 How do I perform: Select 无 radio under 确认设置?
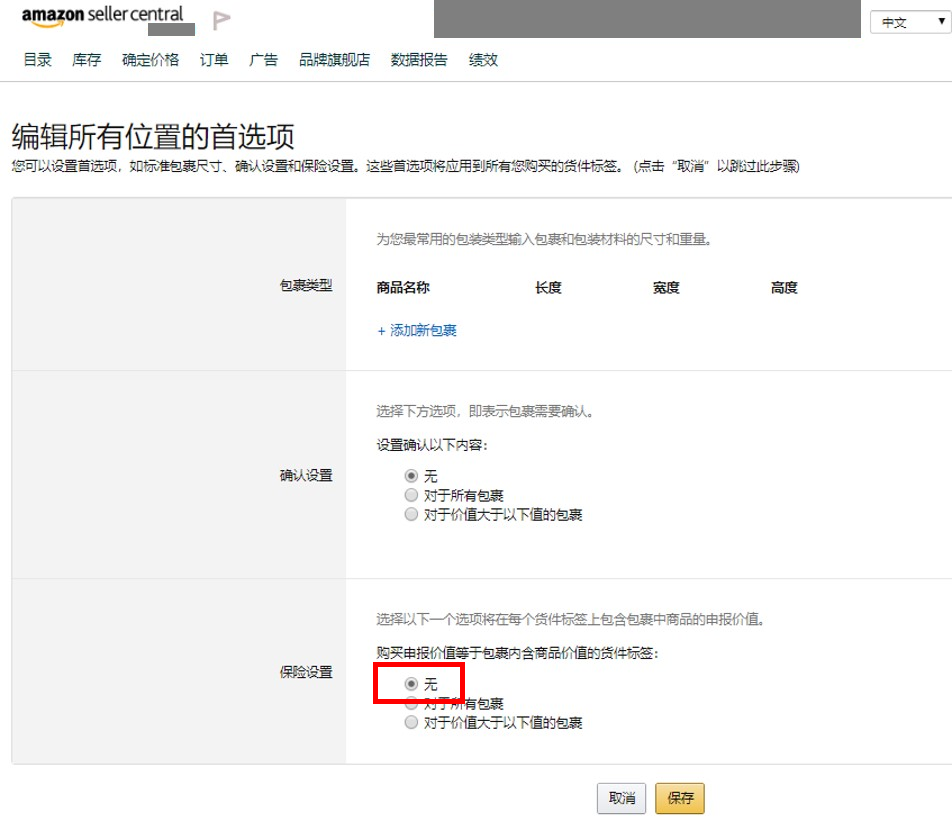click(411, 476)
